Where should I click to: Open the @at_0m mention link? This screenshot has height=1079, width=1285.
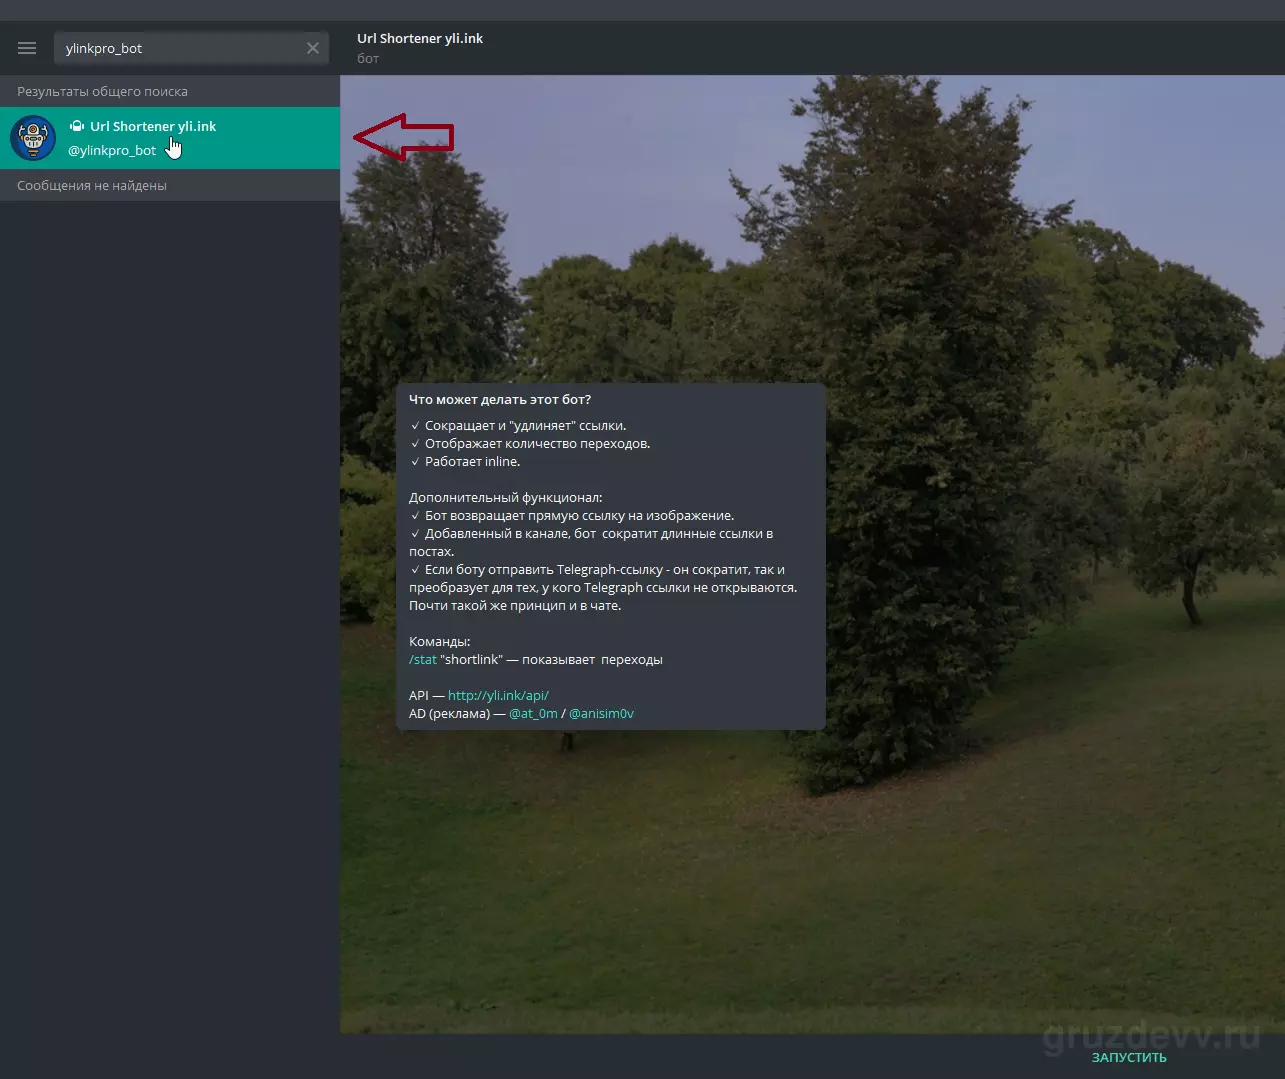click(533, 713)
